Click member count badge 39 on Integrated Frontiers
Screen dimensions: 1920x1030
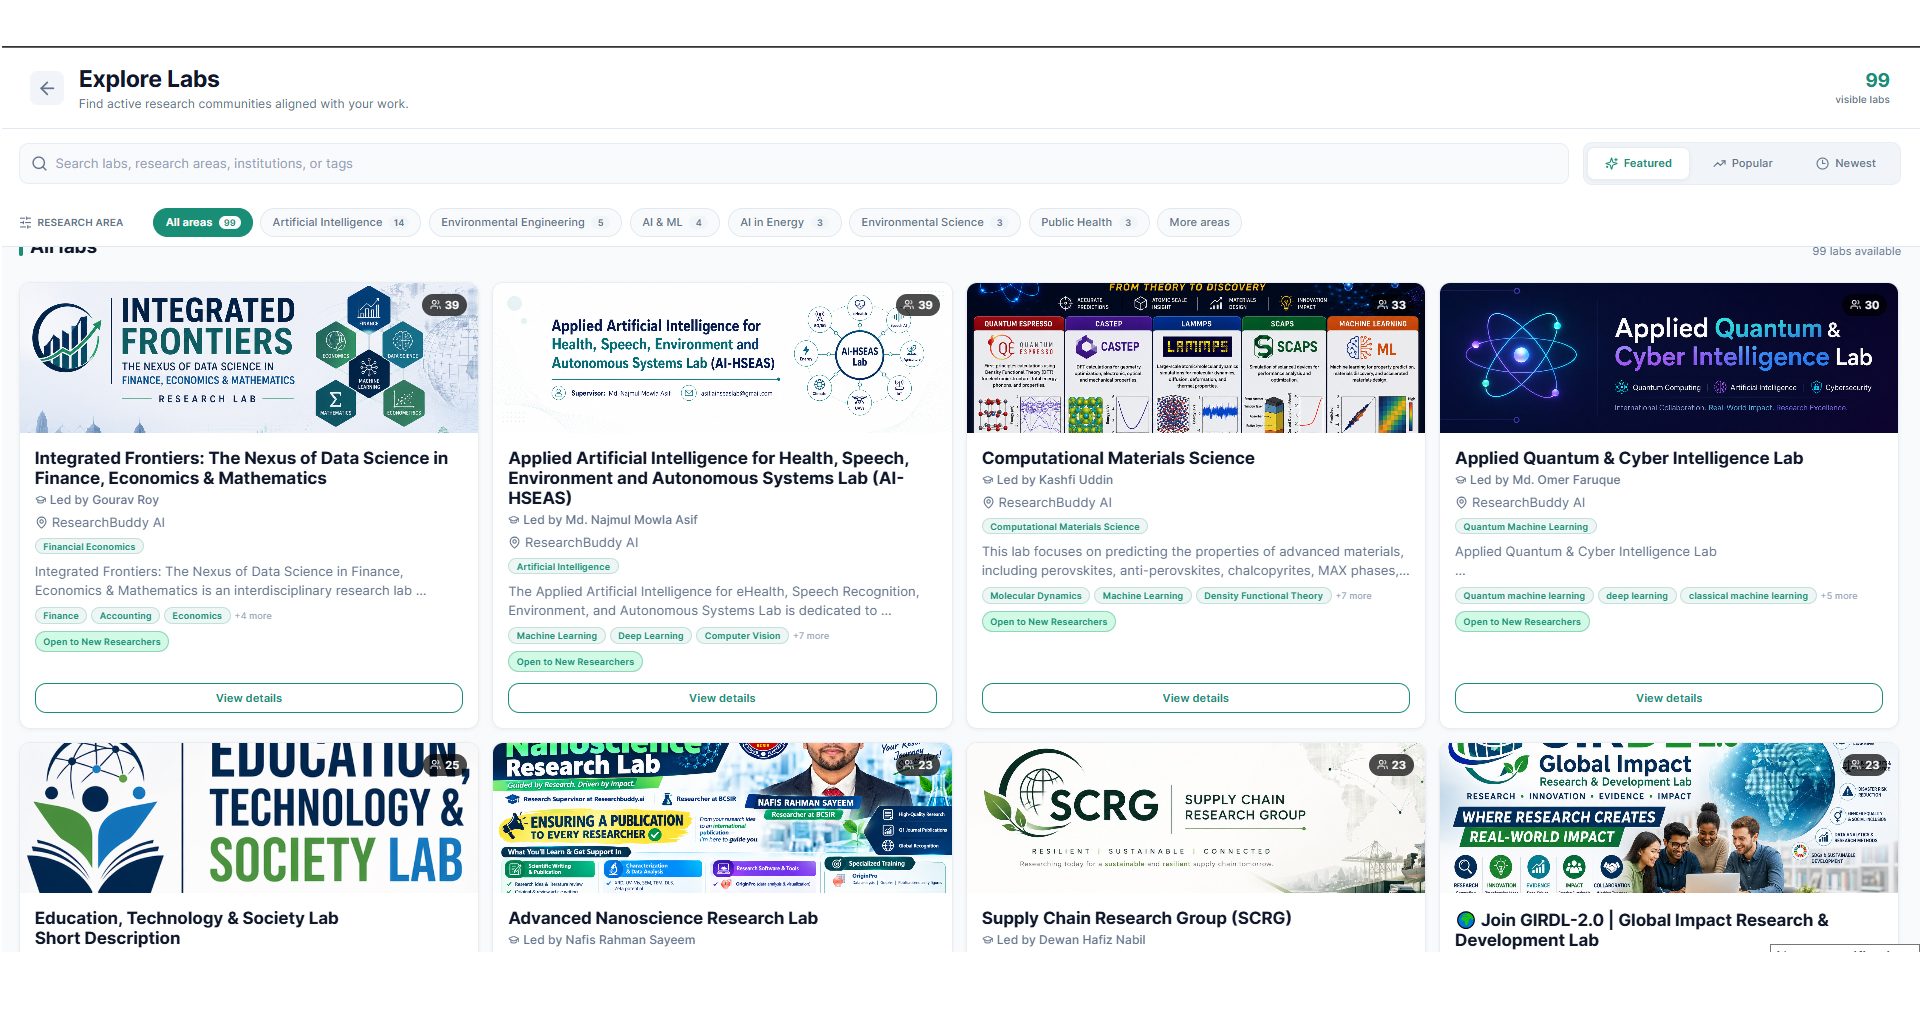coord(444,305)
